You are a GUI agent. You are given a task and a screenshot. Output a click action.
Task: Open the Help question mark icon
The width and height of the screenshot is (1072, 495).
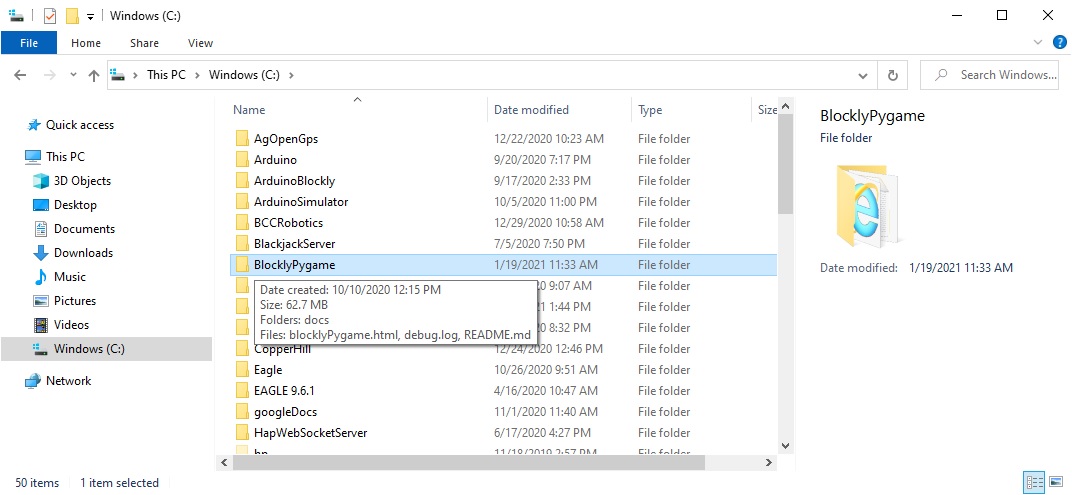click(x=1059, y=42)
